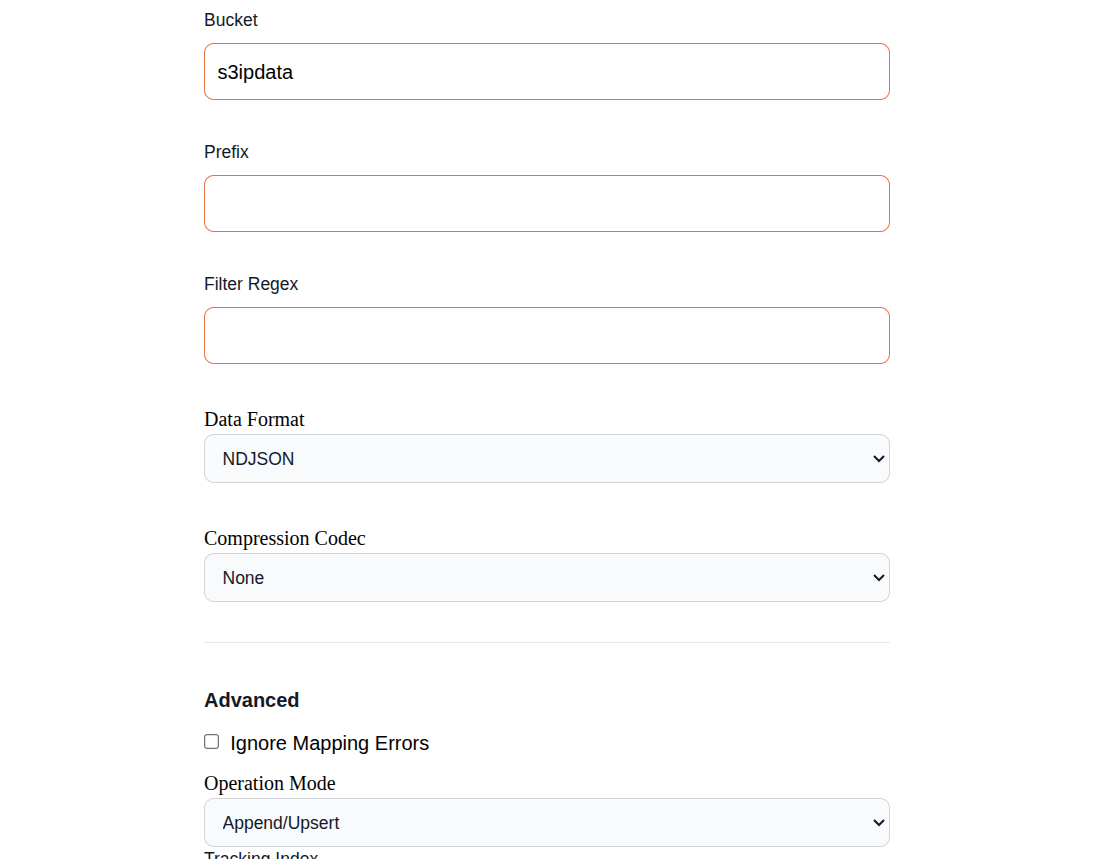1120x859 pixels.
Task: Click the Compression Codec label
Action: [x=284, y=538]
